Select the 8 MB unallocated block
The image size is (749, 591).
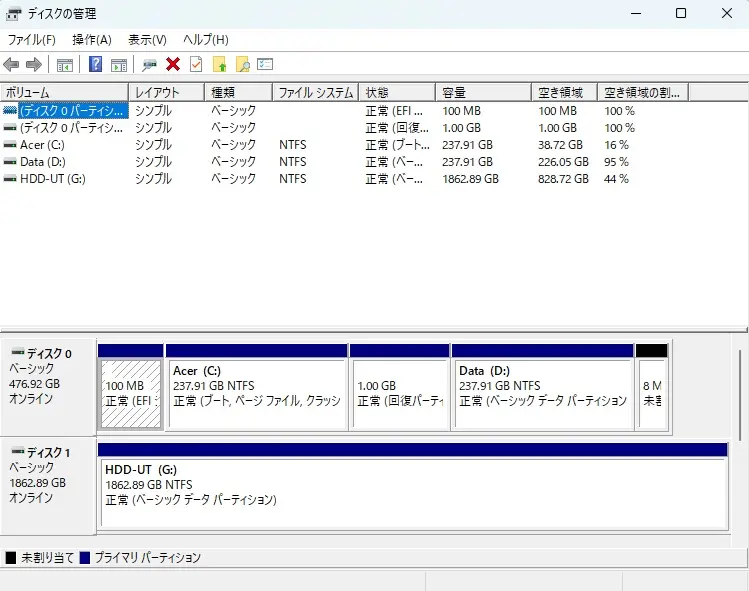[652, 387]
